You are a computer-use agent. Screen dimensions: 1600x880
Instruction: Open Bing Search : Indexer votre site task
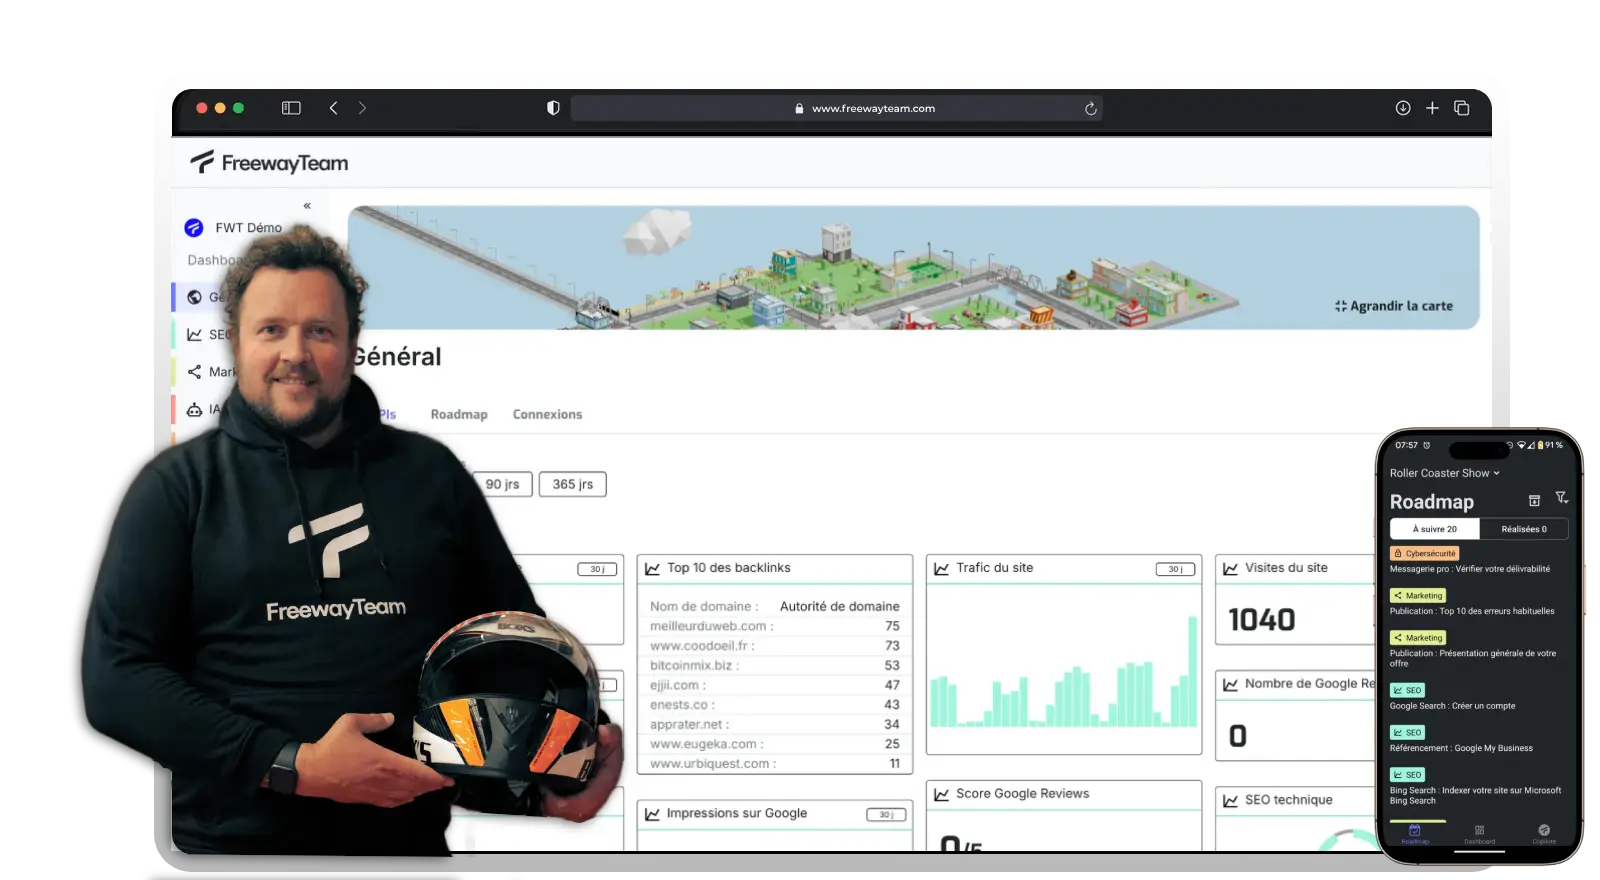pos(1475,795)
